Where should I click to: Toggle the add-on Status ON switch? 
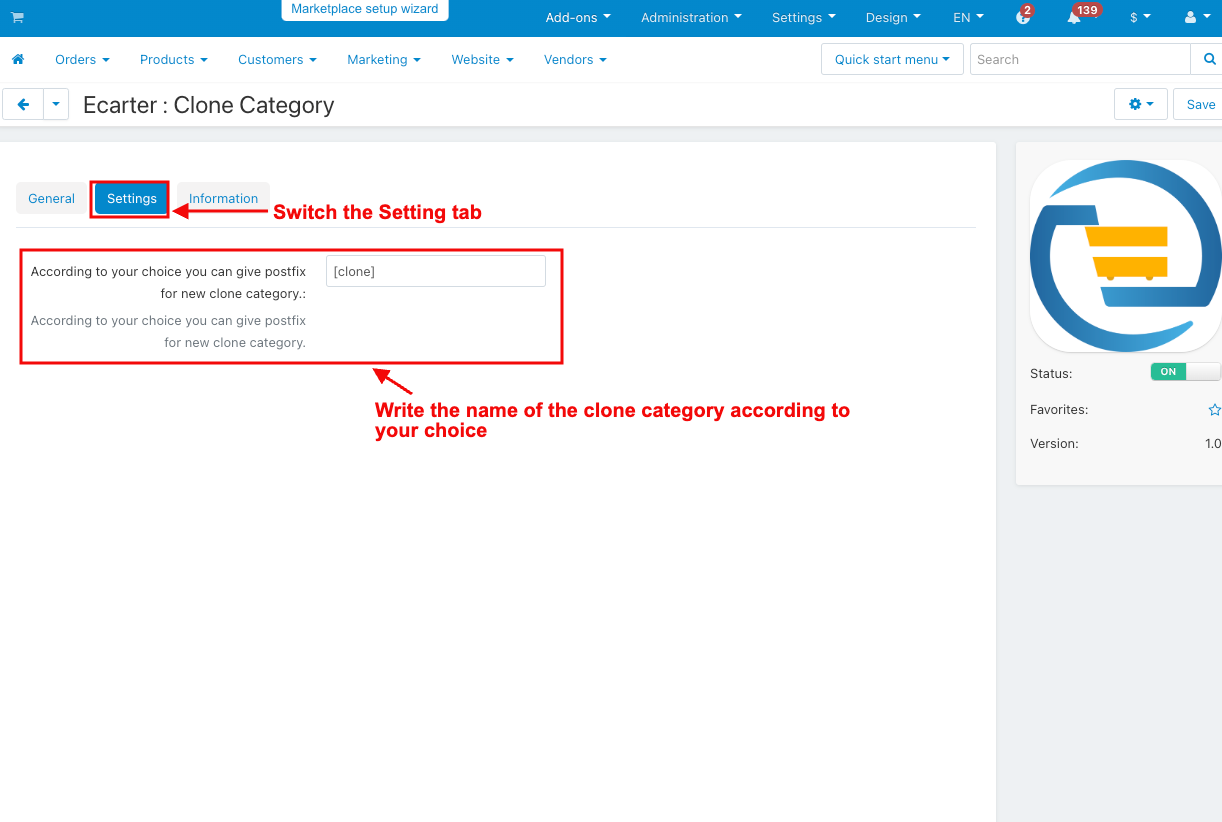tap(1186, 371)
